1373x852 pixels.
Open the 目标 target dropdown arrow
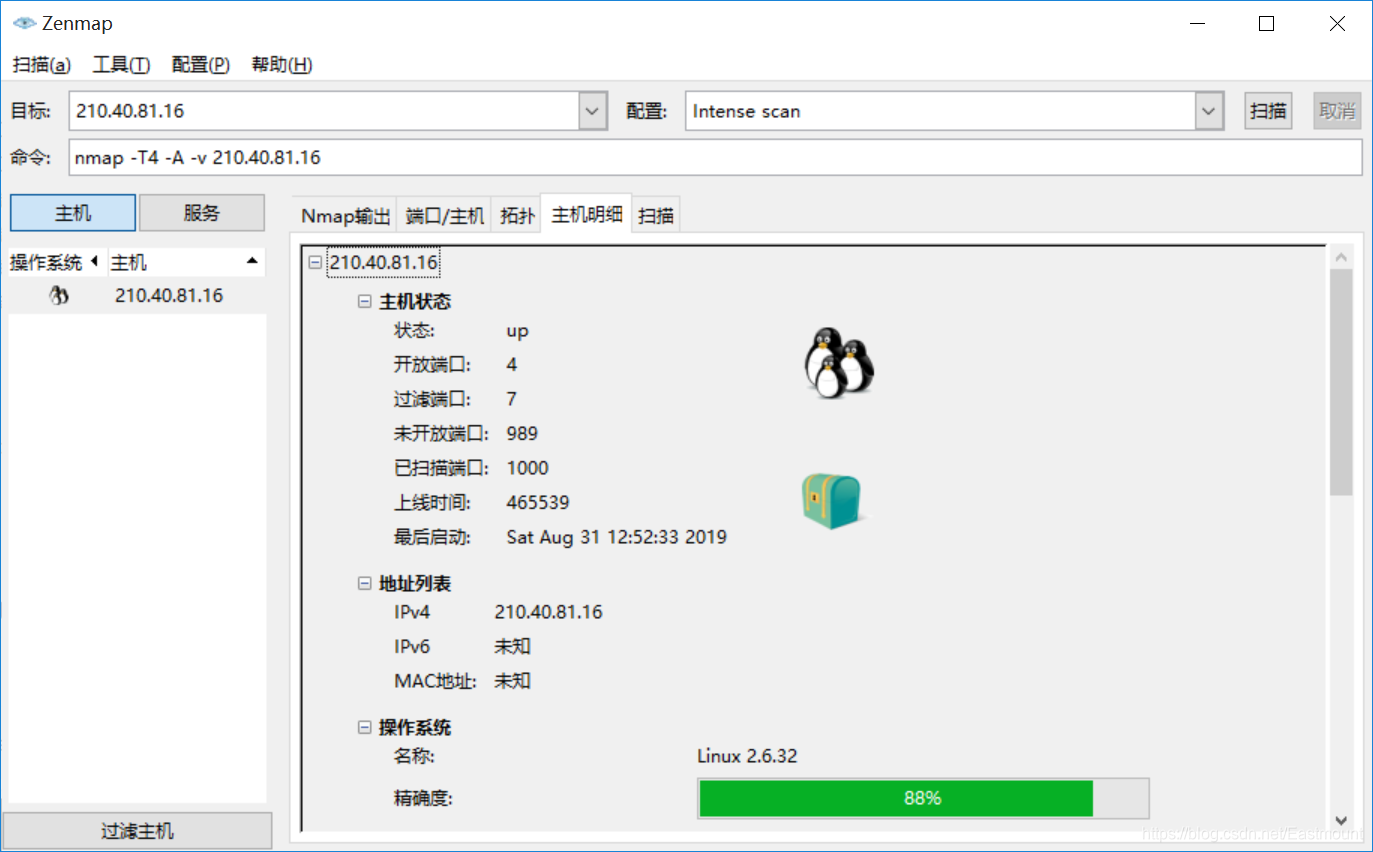tap(593, 111)
